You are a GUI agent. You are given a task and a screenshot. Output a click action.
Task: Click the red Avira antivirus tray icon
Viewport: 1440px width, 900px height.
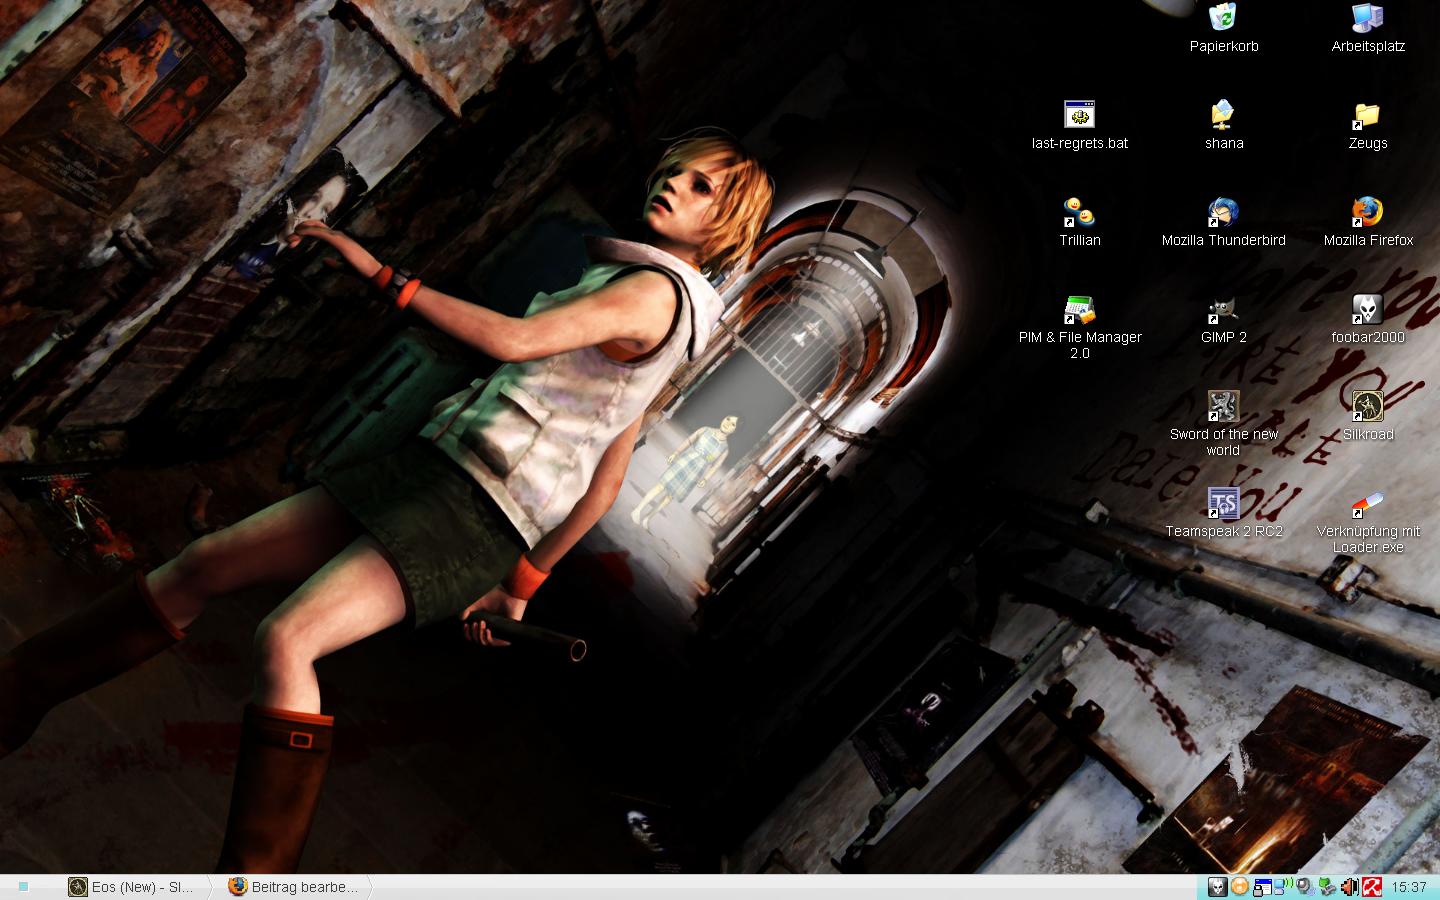(x=1372, y=887)
